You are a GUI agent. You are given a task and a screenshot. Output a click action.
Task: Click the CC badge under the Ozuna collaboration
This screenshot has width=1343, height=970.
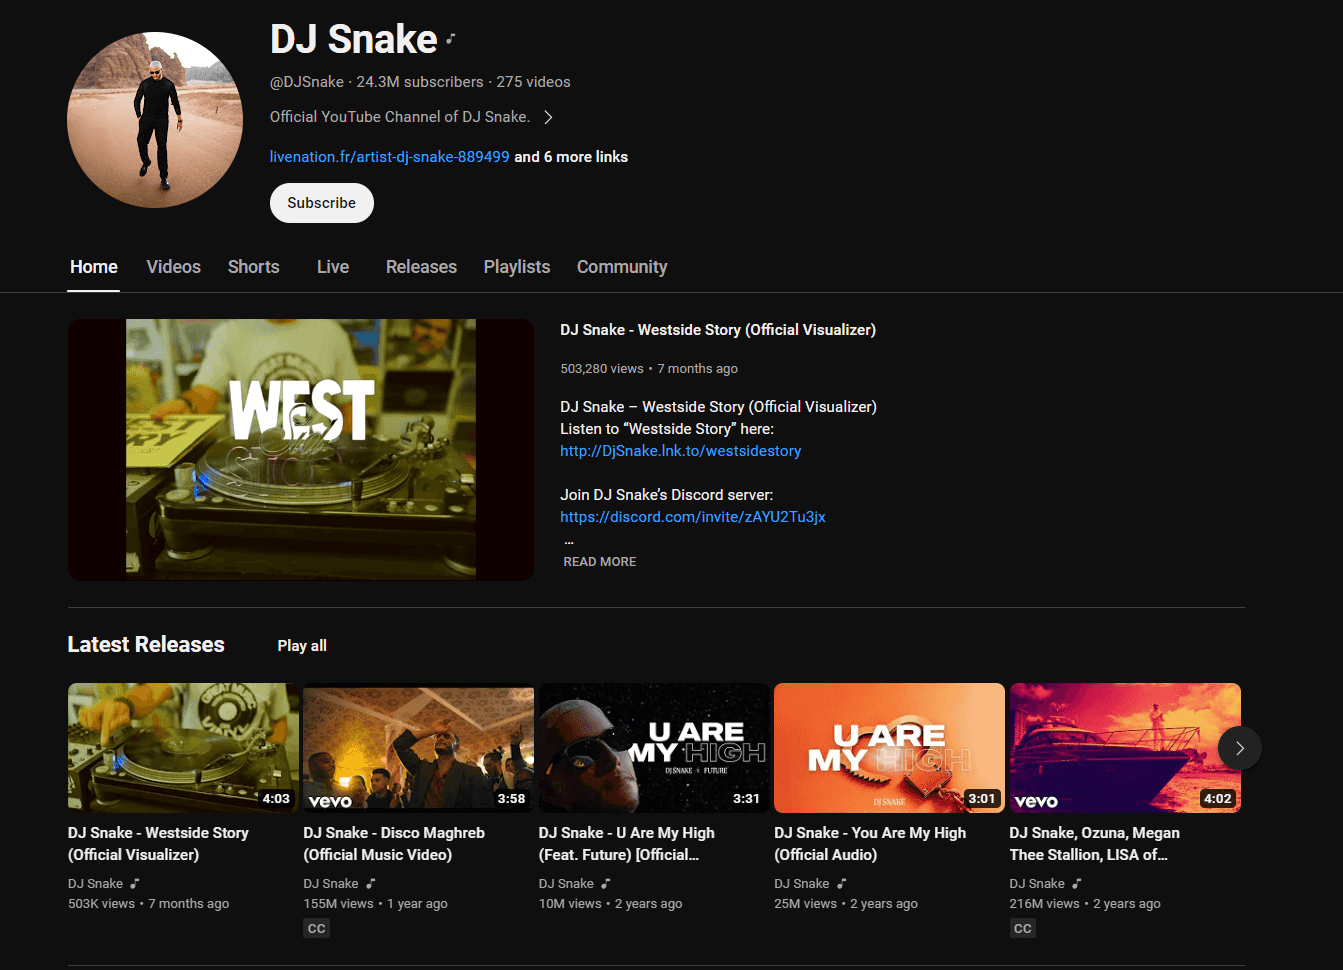1023,928
